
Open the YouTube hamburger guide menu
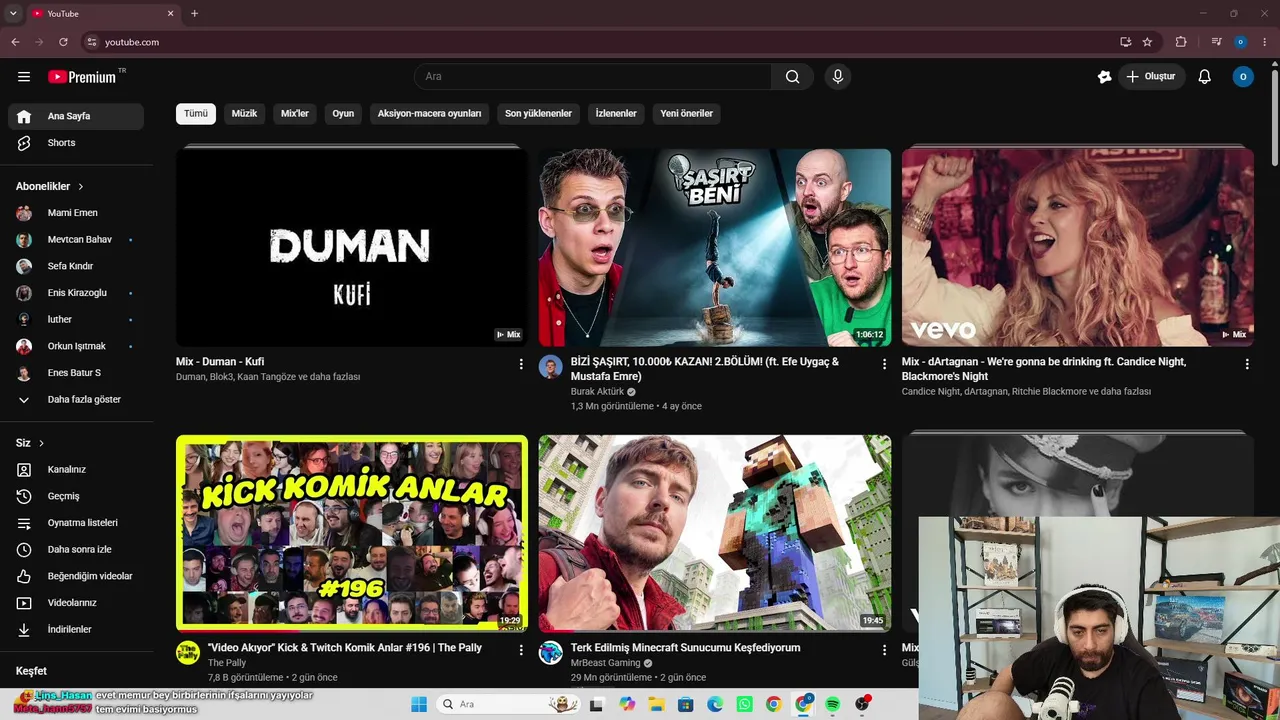pyautogui.click(x=24, y=77)
